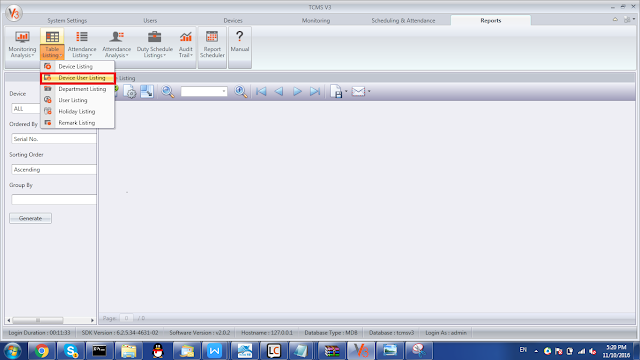Image resolution: width=640 pixels, height=360 pixels.
Task: Jump to last report page
Action: 315,91
